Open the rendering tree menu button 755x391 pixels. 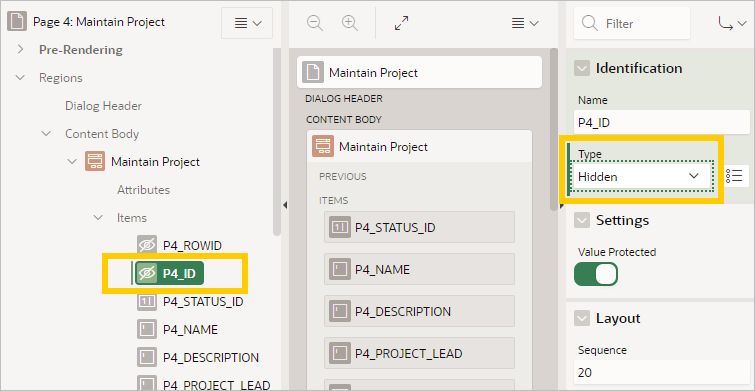coord(247,23)
